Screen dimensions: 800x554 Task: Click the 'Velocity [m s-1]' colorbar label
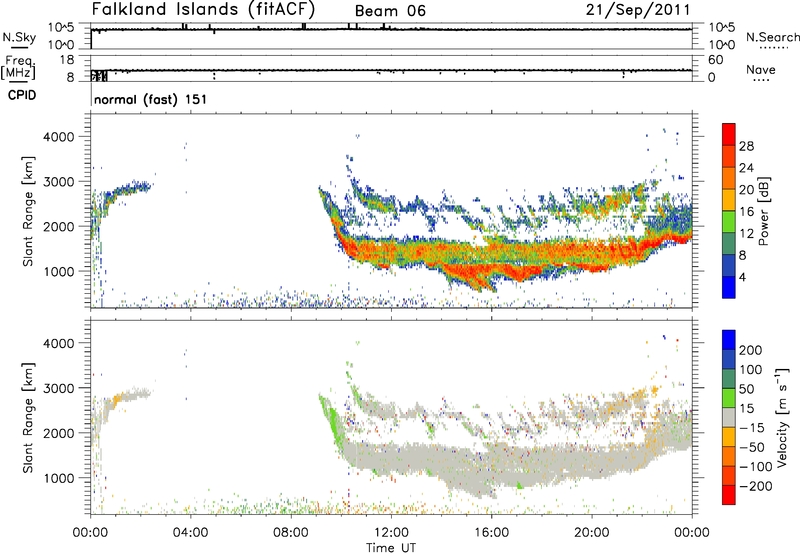[x=782, y=417]
